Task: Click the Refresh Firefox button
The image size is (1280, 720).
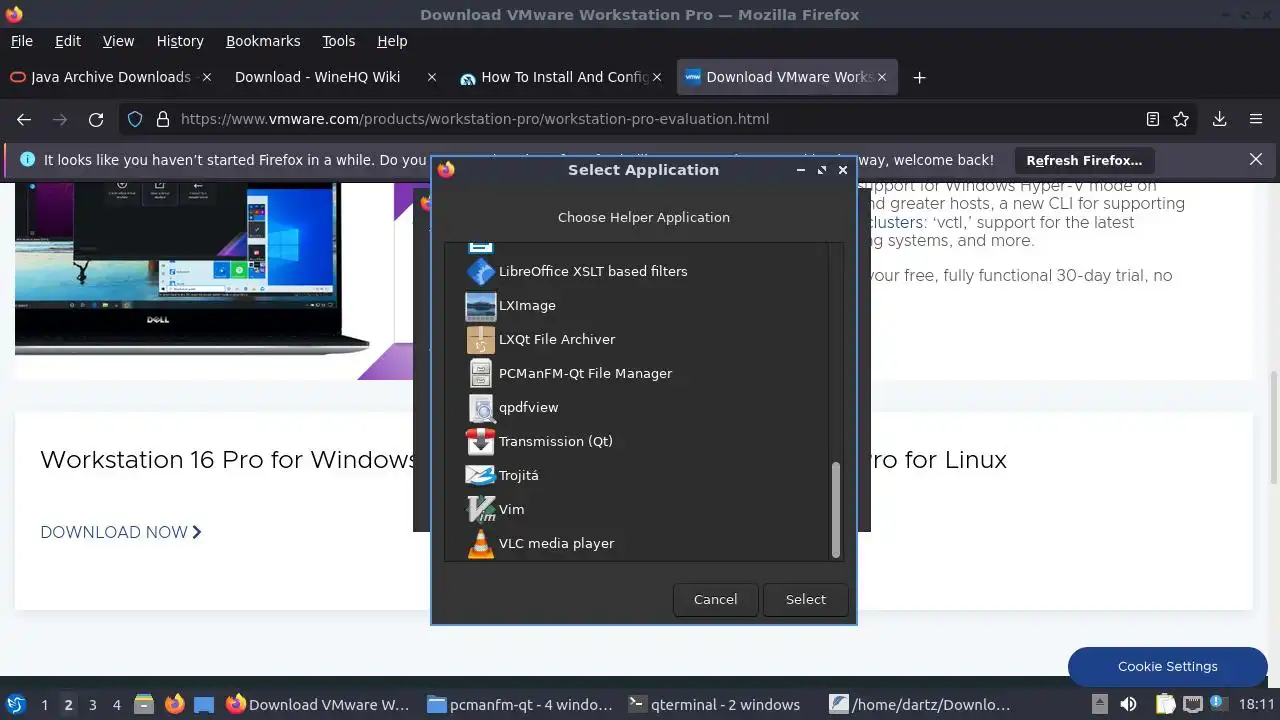Action: (x=1084, y=160)
